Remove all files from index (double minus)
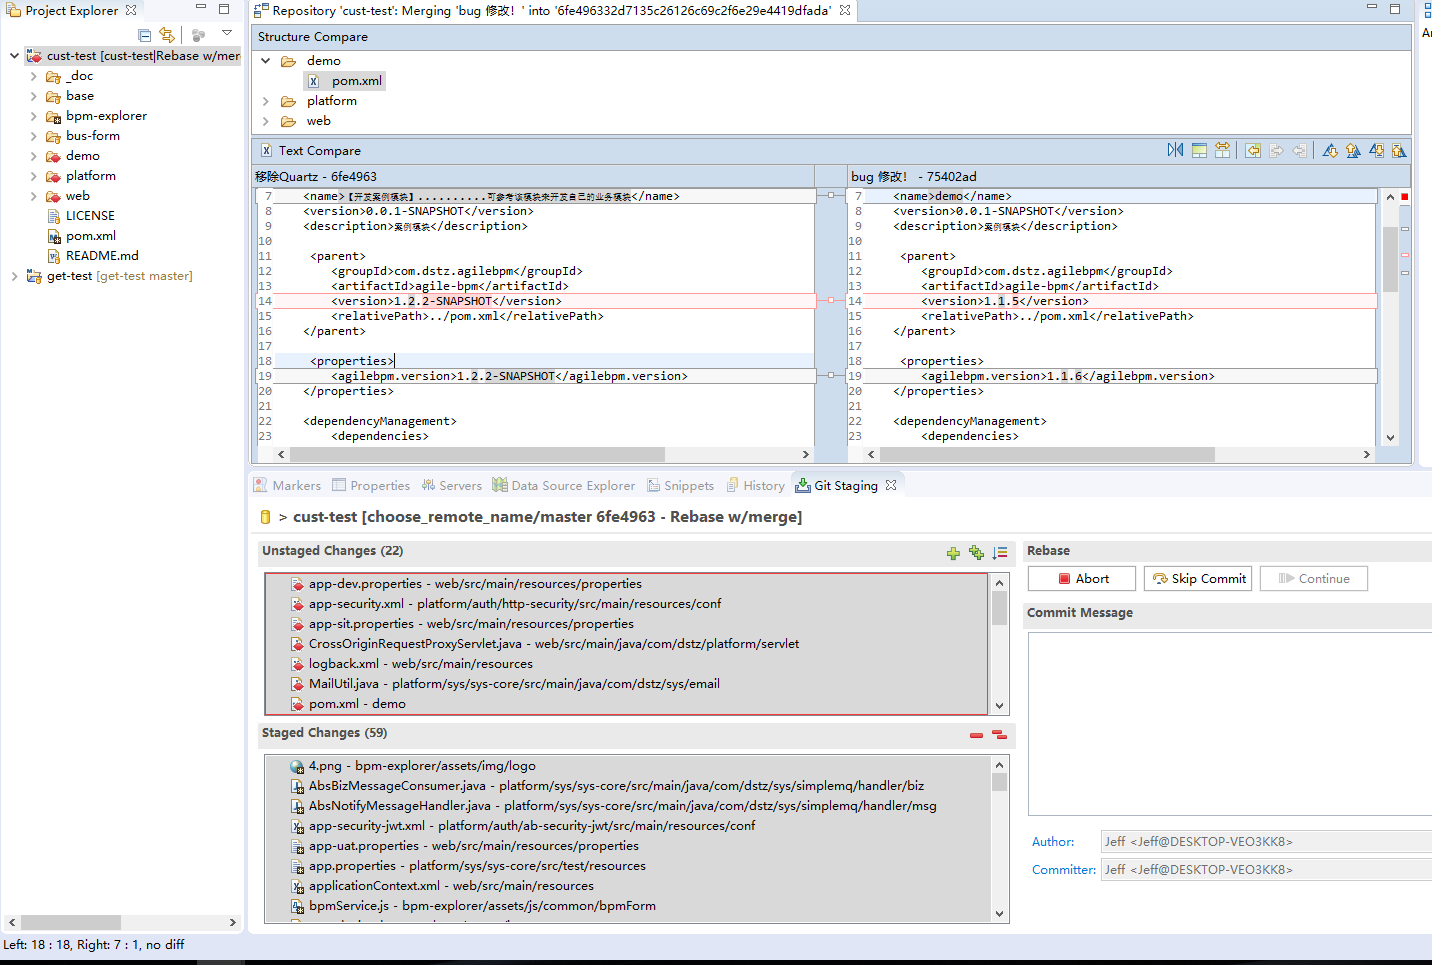Viewport: 1432px width, 965px height. tap(999, 735)
